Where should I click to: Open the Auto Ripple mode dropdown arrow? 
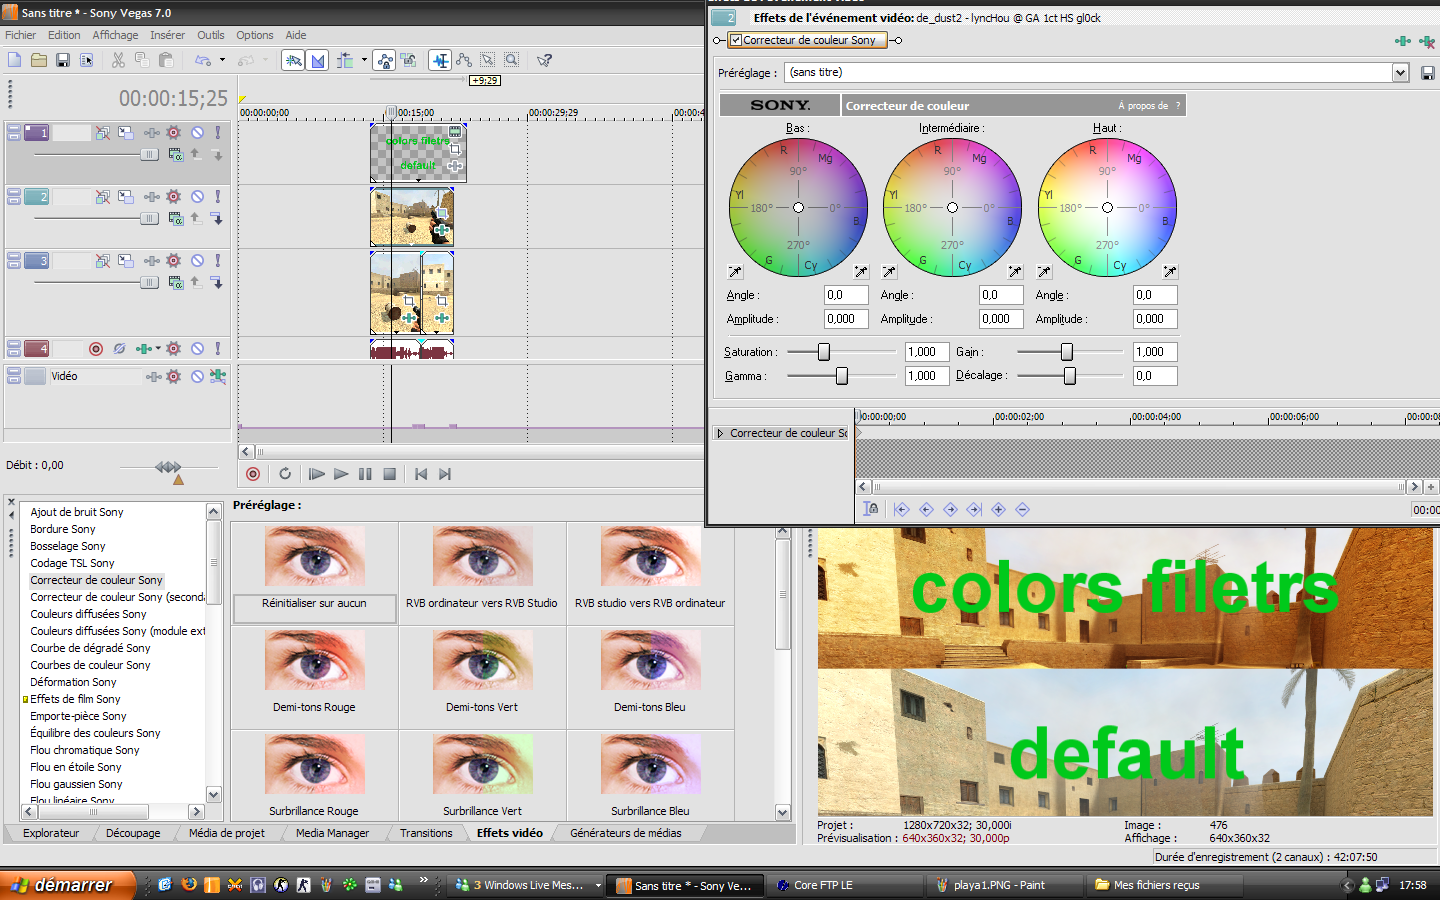point(364,60)
